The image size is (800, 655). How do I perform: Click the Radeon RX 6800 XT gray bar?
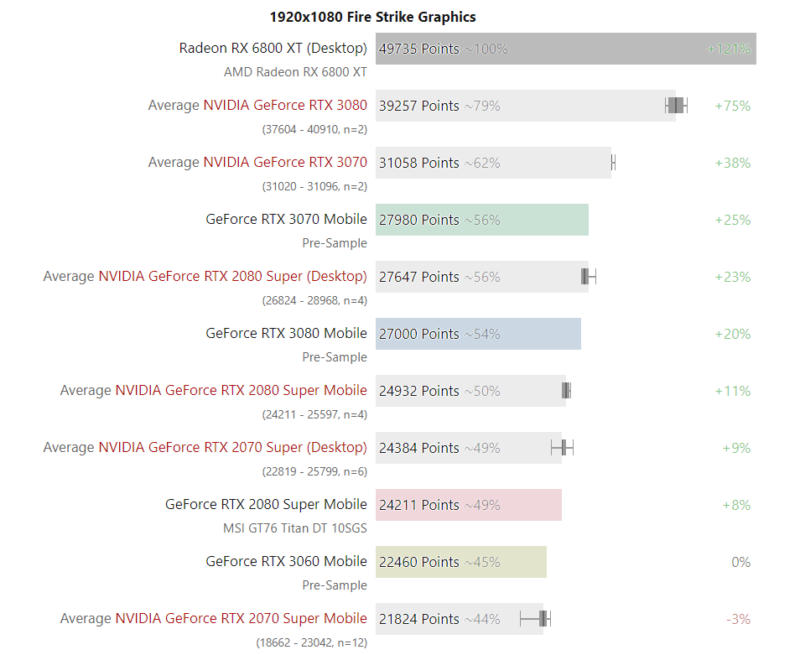566,49
